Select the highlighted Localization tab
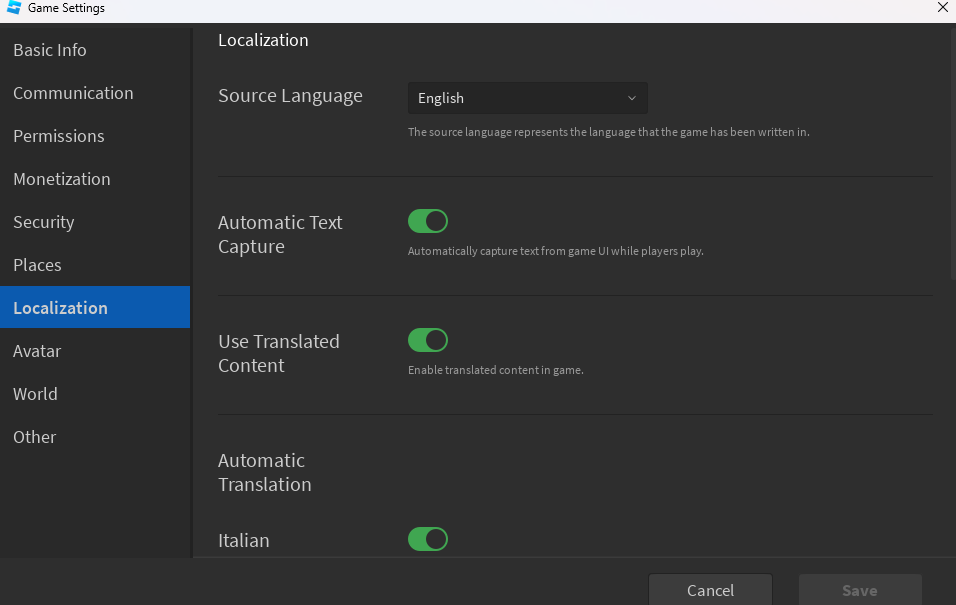This screenshot has width=956, height=605. coord(95,307)
